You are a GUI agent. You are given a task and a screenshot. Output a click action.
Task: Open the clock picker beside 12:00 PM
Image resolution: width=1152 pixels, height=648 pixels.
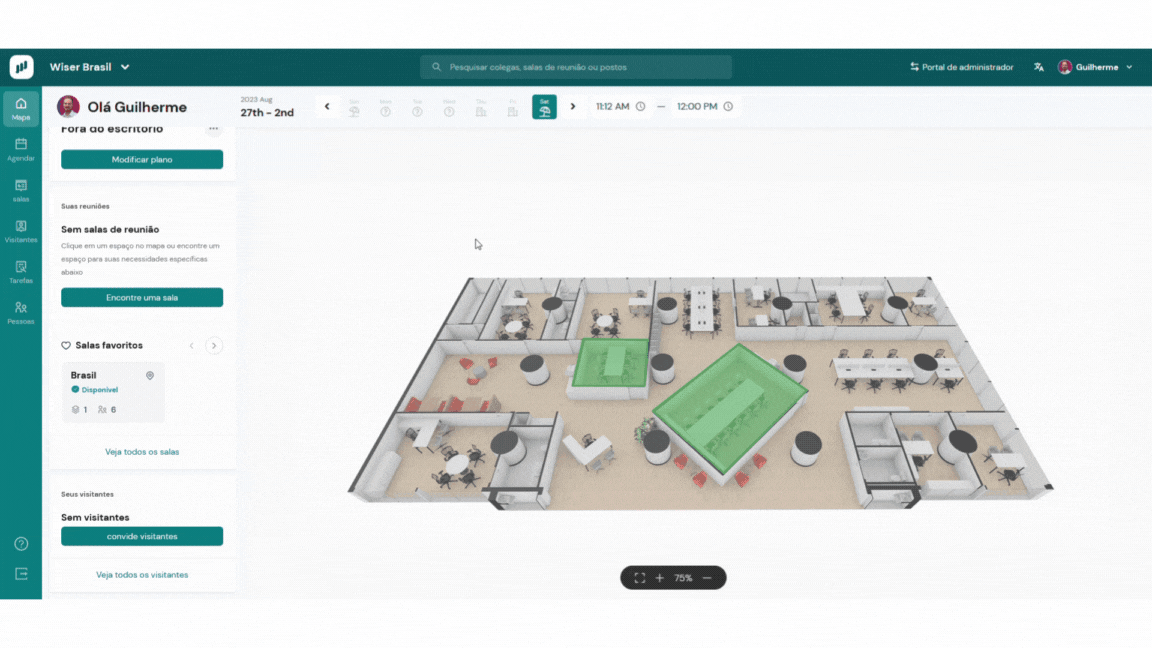coord(728,107)
